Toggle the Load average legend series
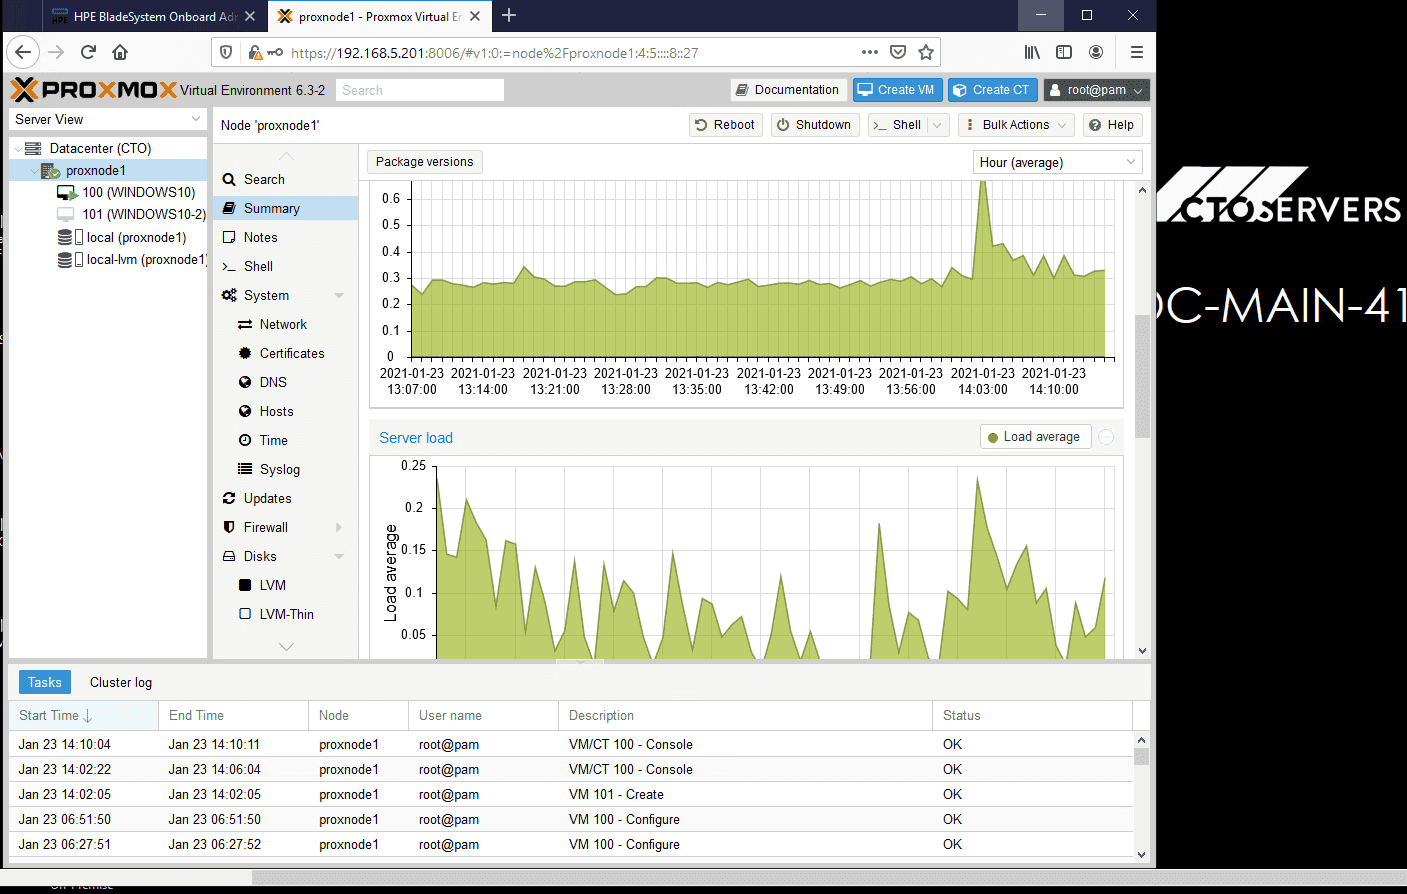1407x894 pixels. click(1035, 437)
